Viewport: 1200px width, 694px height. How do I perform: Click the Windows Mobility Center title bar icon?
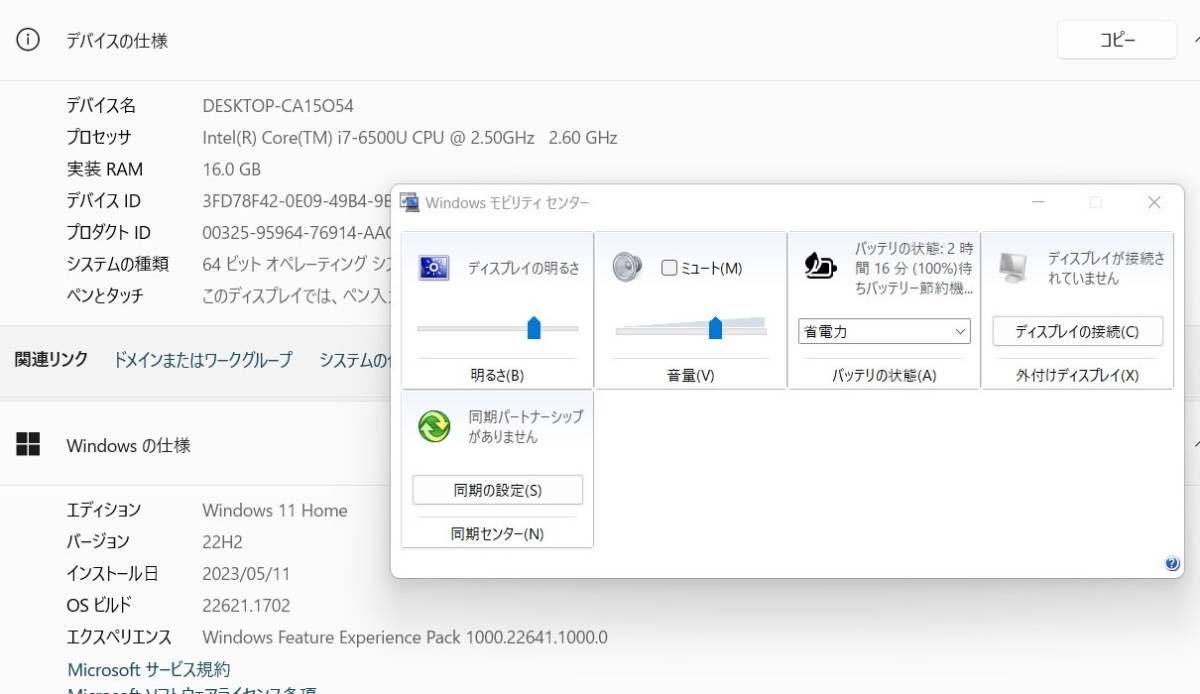tap(409, 202)
